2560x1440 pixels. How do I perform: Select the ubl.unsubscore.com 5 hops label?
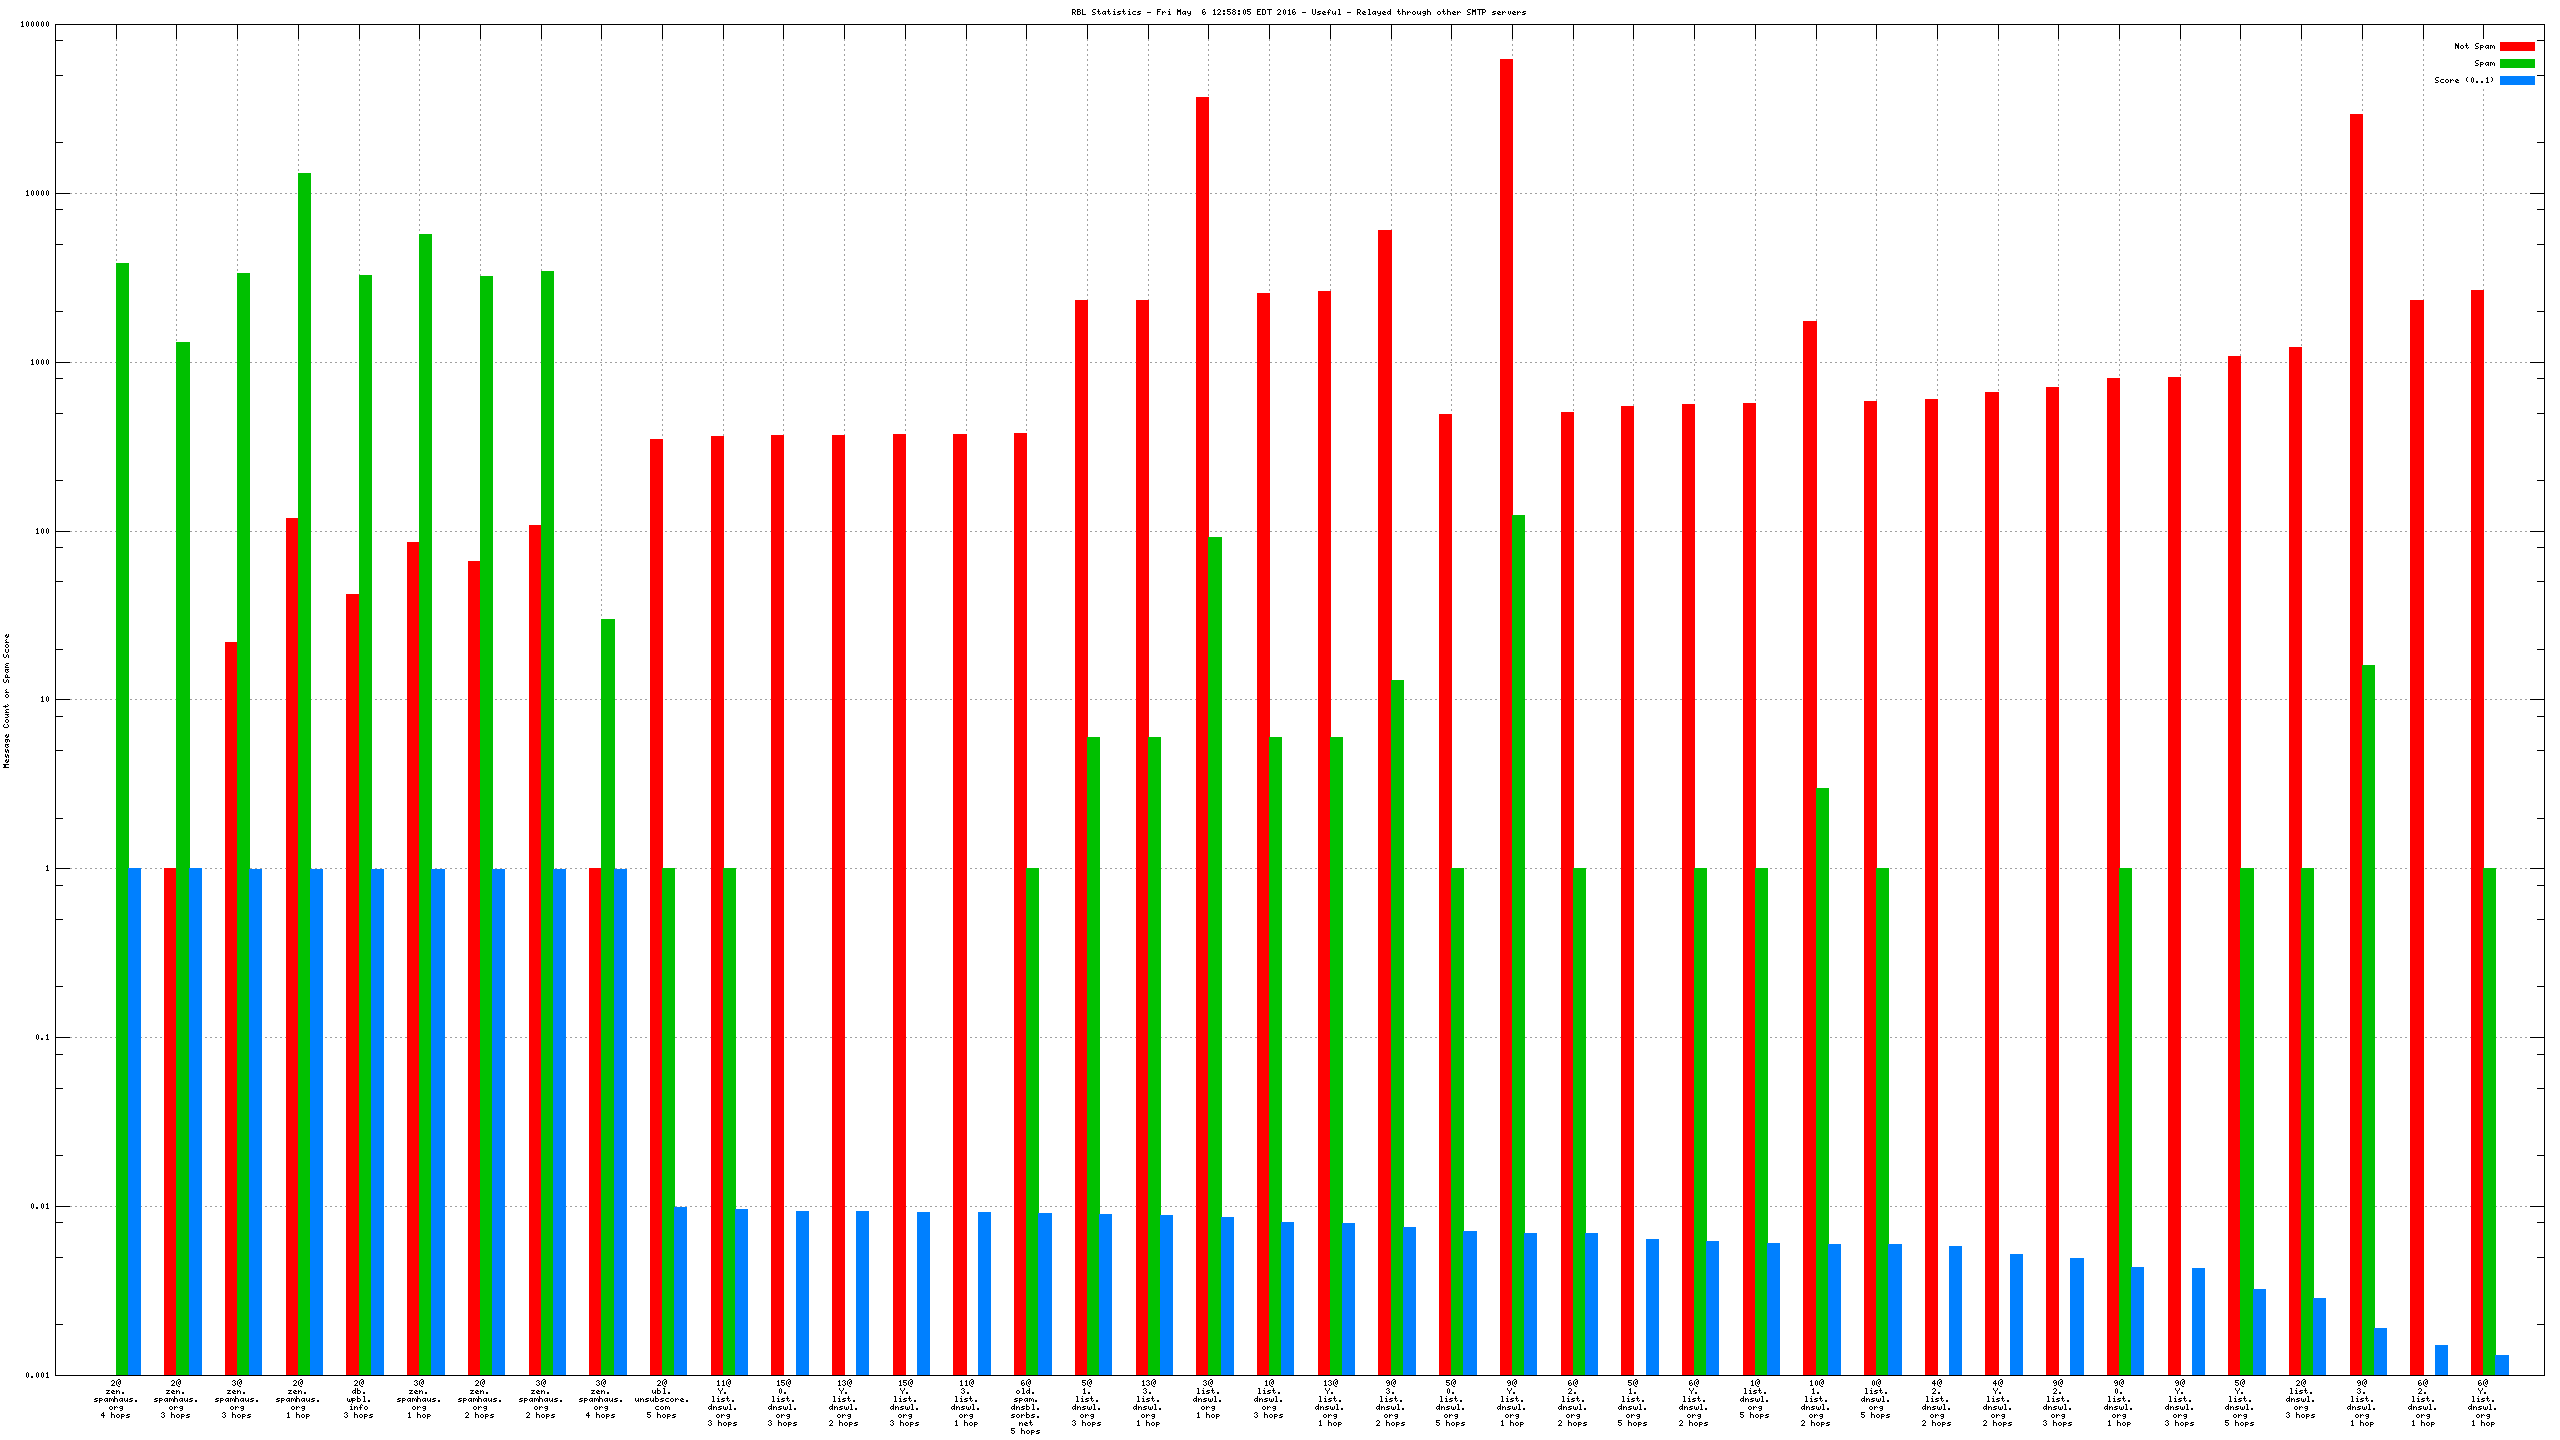tap(662, 1399)
